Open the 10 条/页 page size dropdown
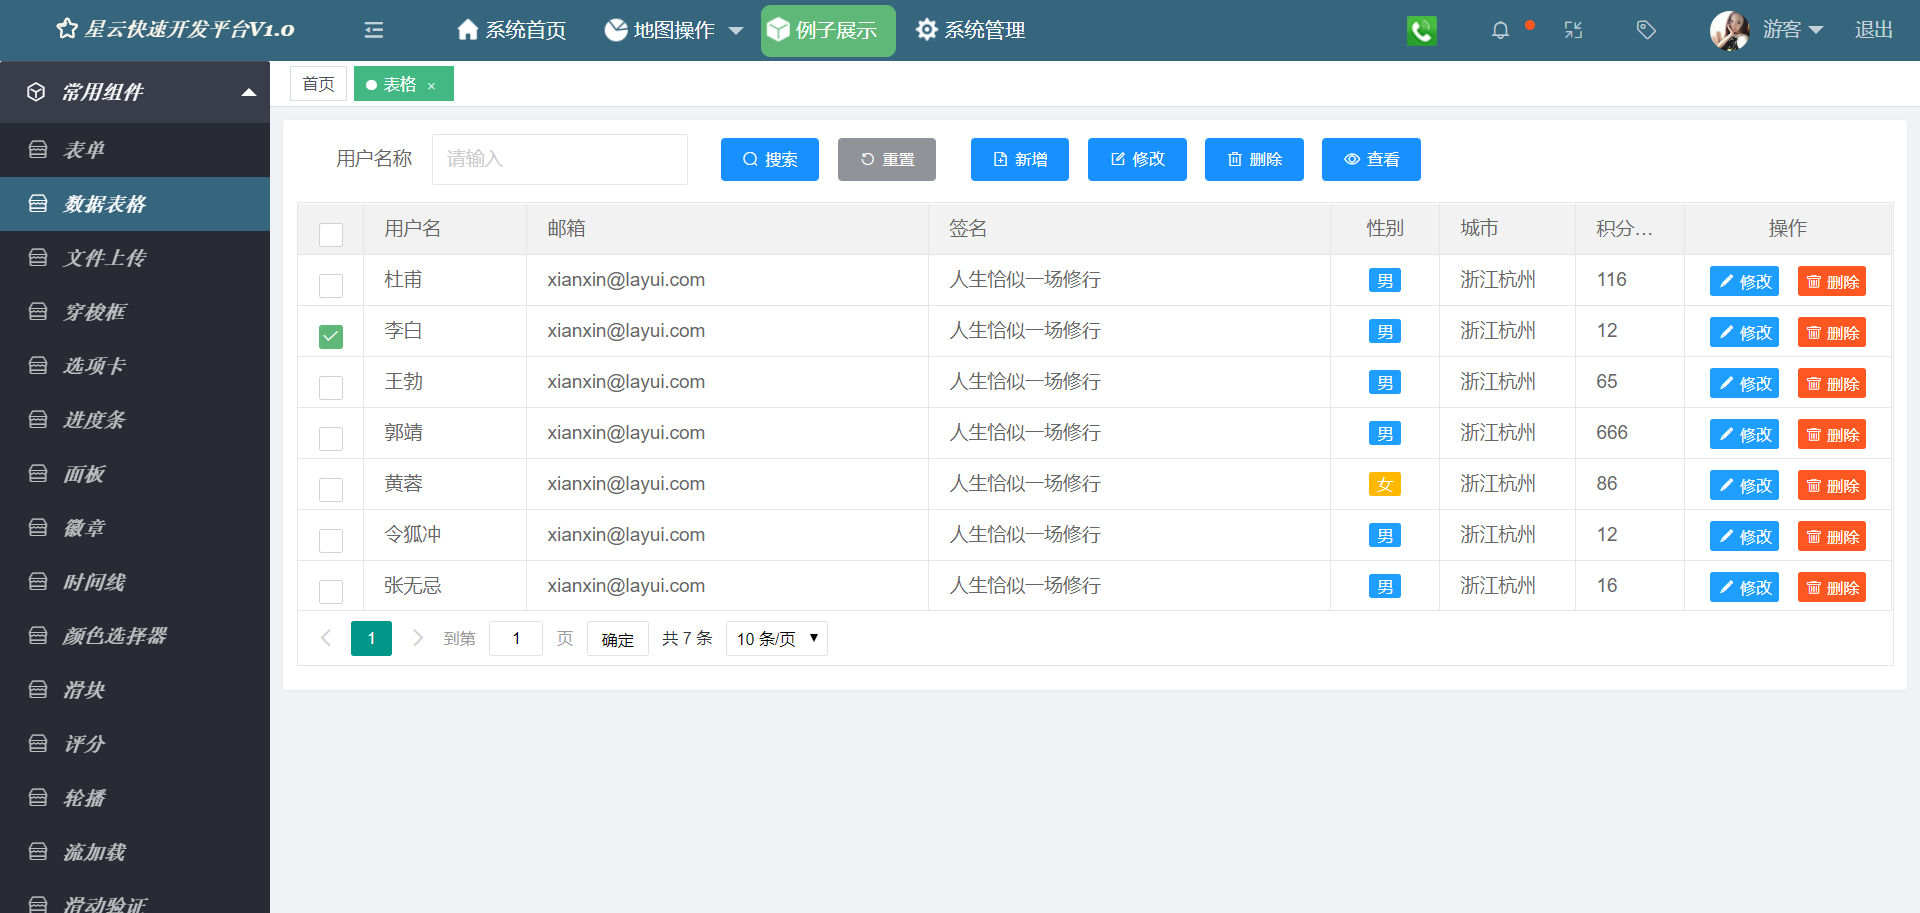Image resolution: width=1920 pixels, height=913 pixels. pyautogui.click(x=777, y=638)
